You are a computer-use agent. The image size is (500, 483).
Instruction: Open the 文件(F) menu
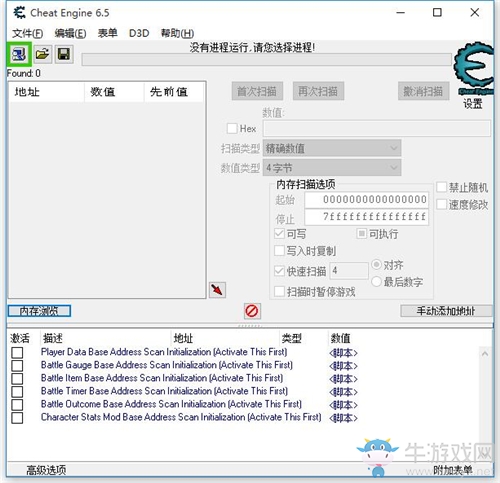(28, 33)
